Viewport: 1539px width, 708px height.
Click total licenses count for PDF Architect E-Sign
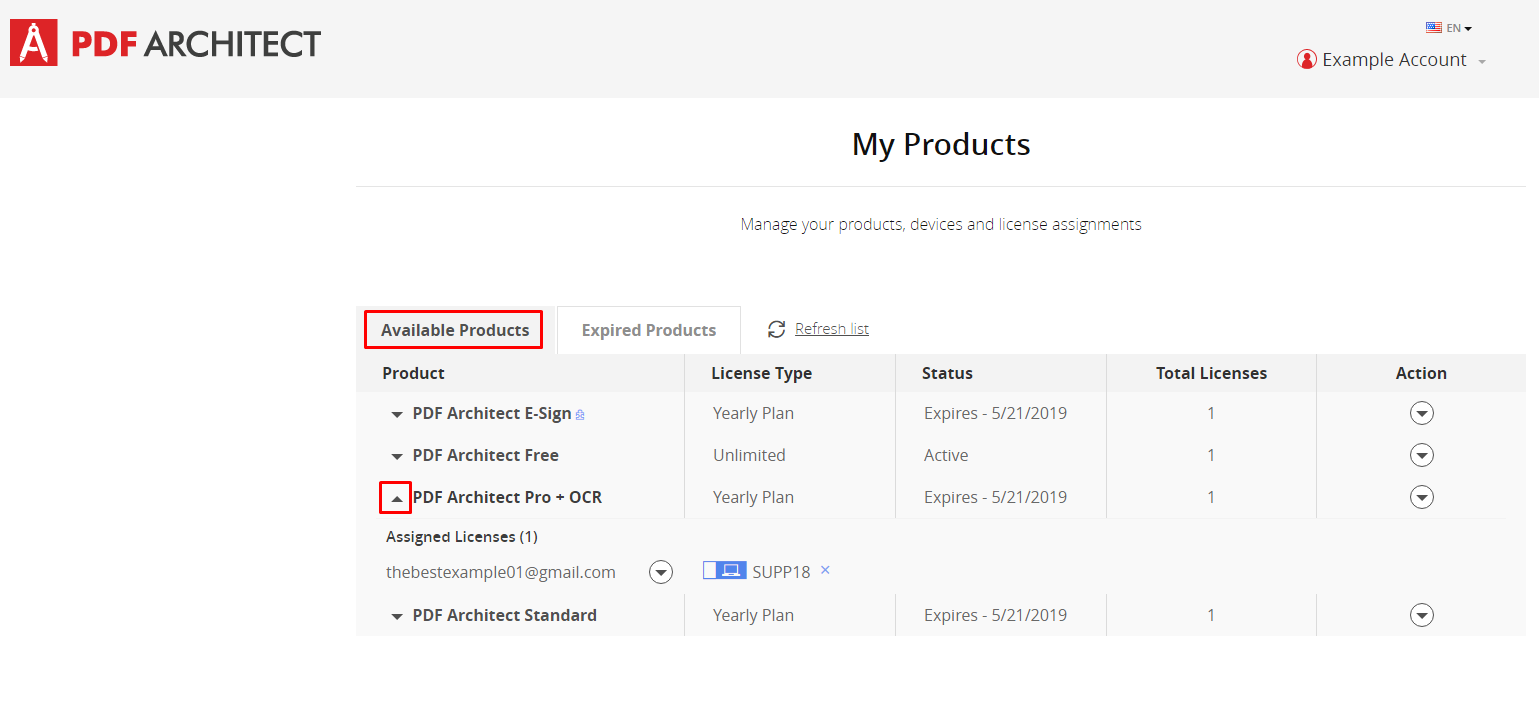[x=1211, y=413]
